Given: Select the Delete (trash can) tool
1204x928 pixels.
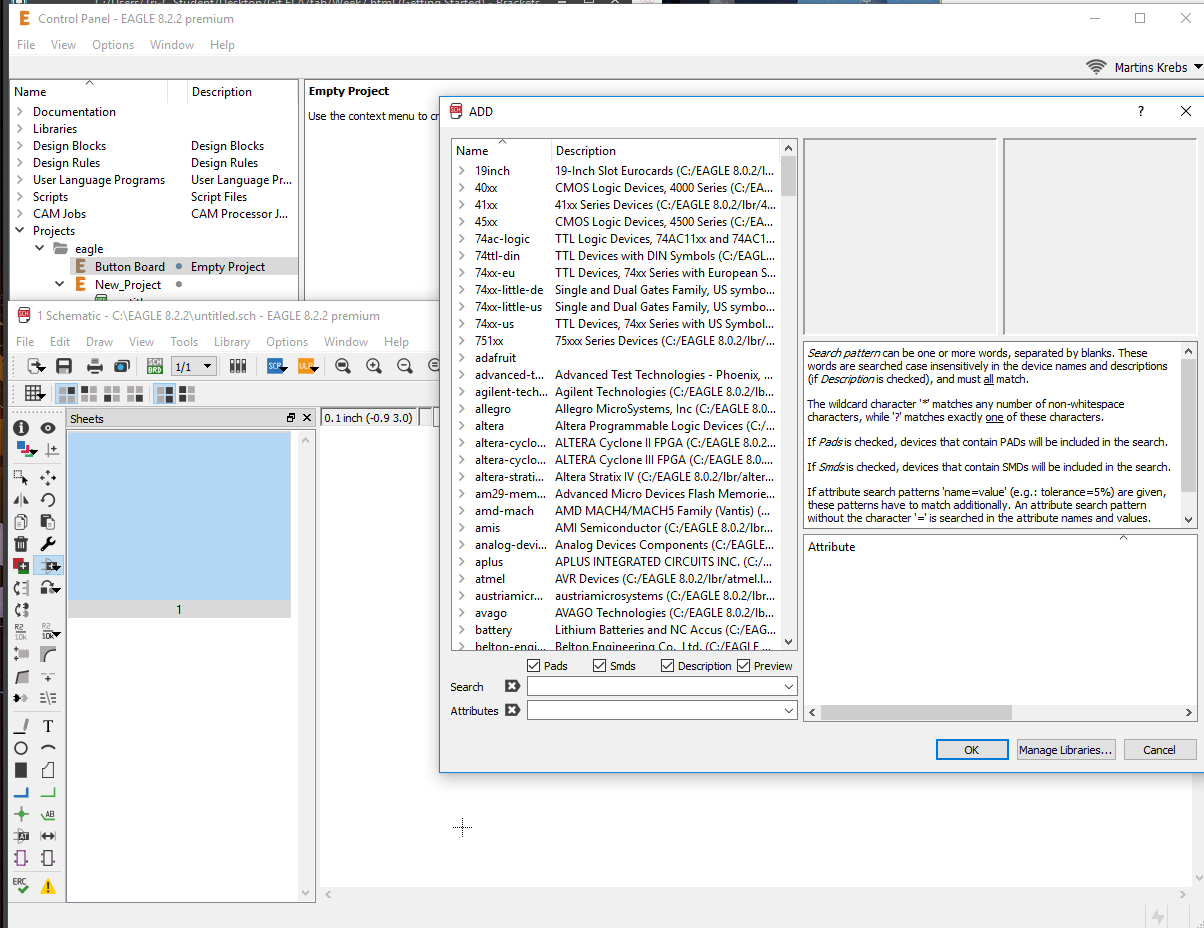Looking at the screenshot, I should tap(21, 544).
